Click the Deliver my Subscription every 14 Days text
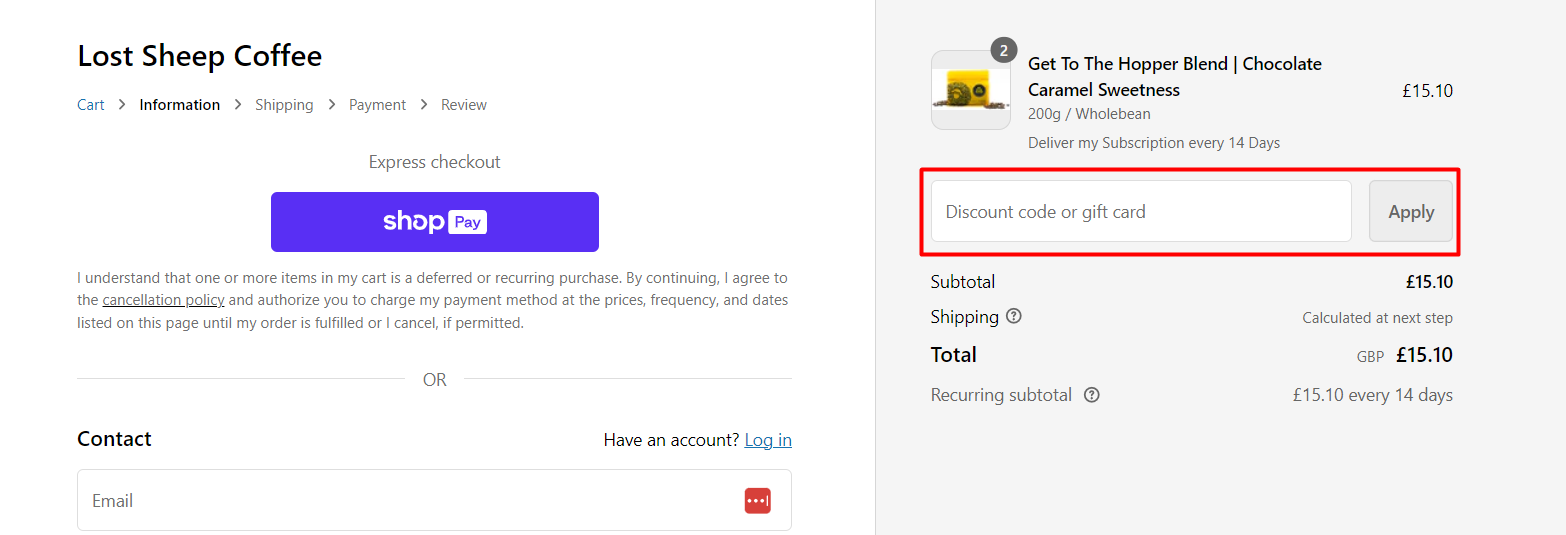This screenshot has height=535, width=1566. [1154, 143]
